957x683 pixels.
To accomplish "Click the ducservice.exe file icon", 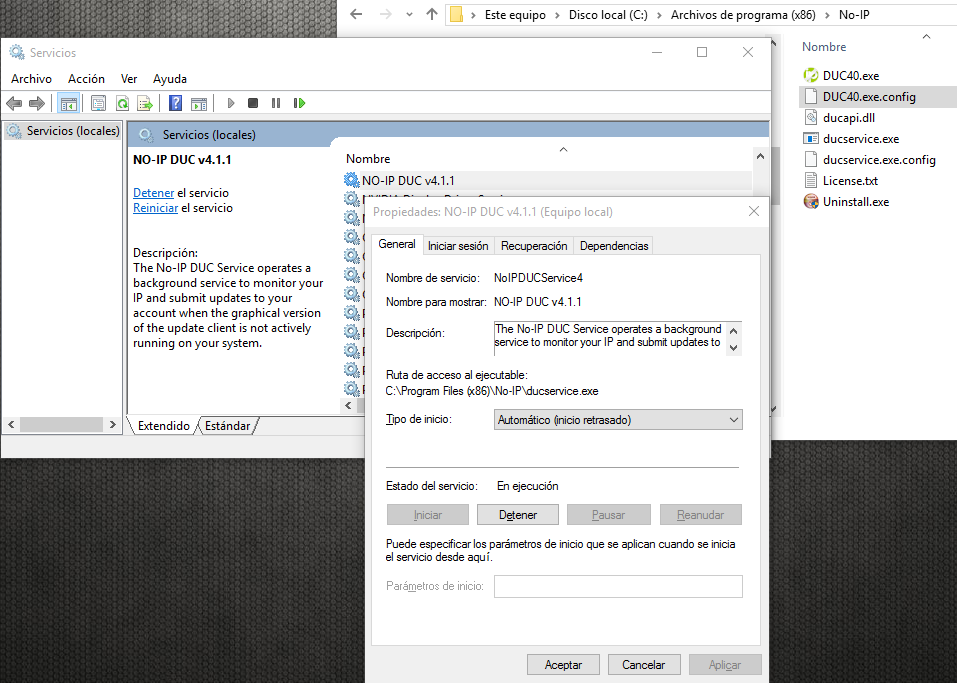I will [811, 139].
